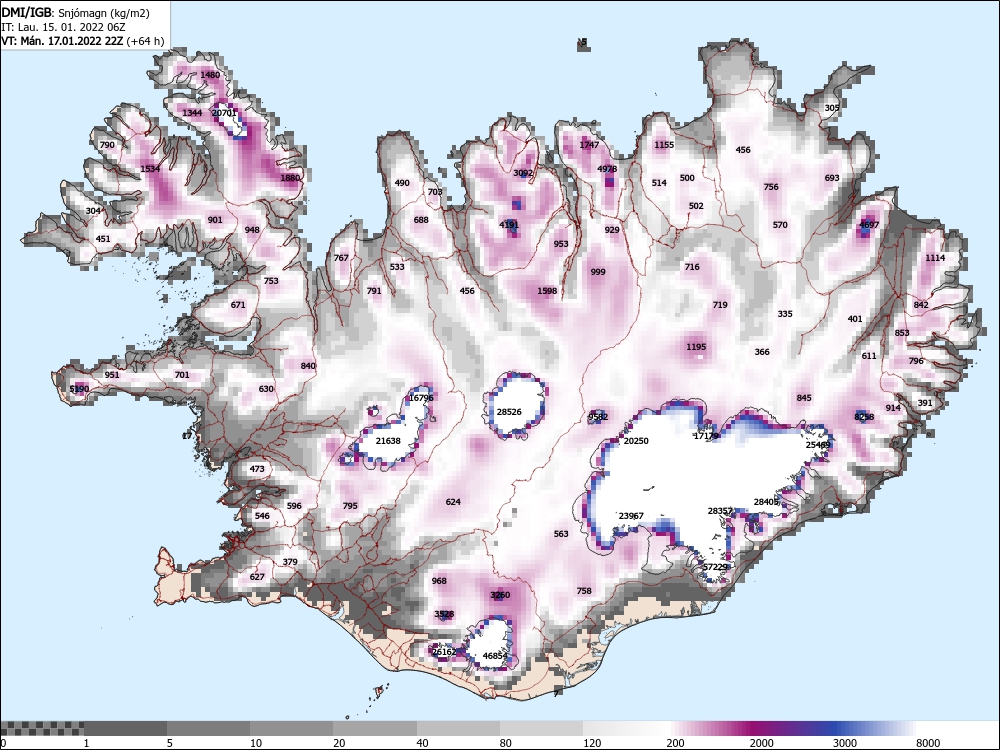Click the snow value 5190 on the western peninsula
The height and width of the screenshot is (750, 1000).
pyautogui.click(x=79, y=389)
